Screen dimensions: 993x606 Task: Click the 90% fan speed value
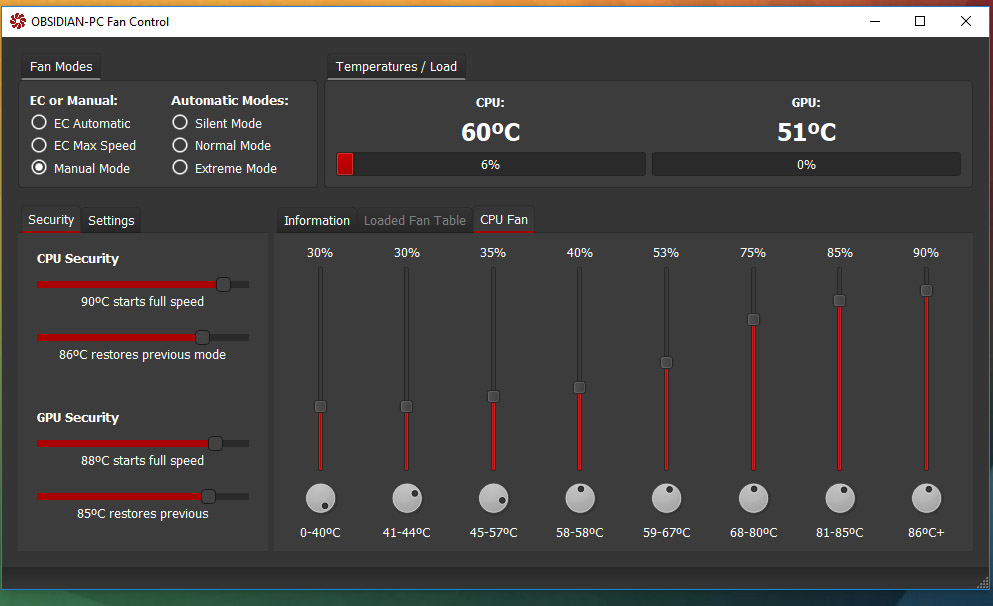(x=925, y=253)
